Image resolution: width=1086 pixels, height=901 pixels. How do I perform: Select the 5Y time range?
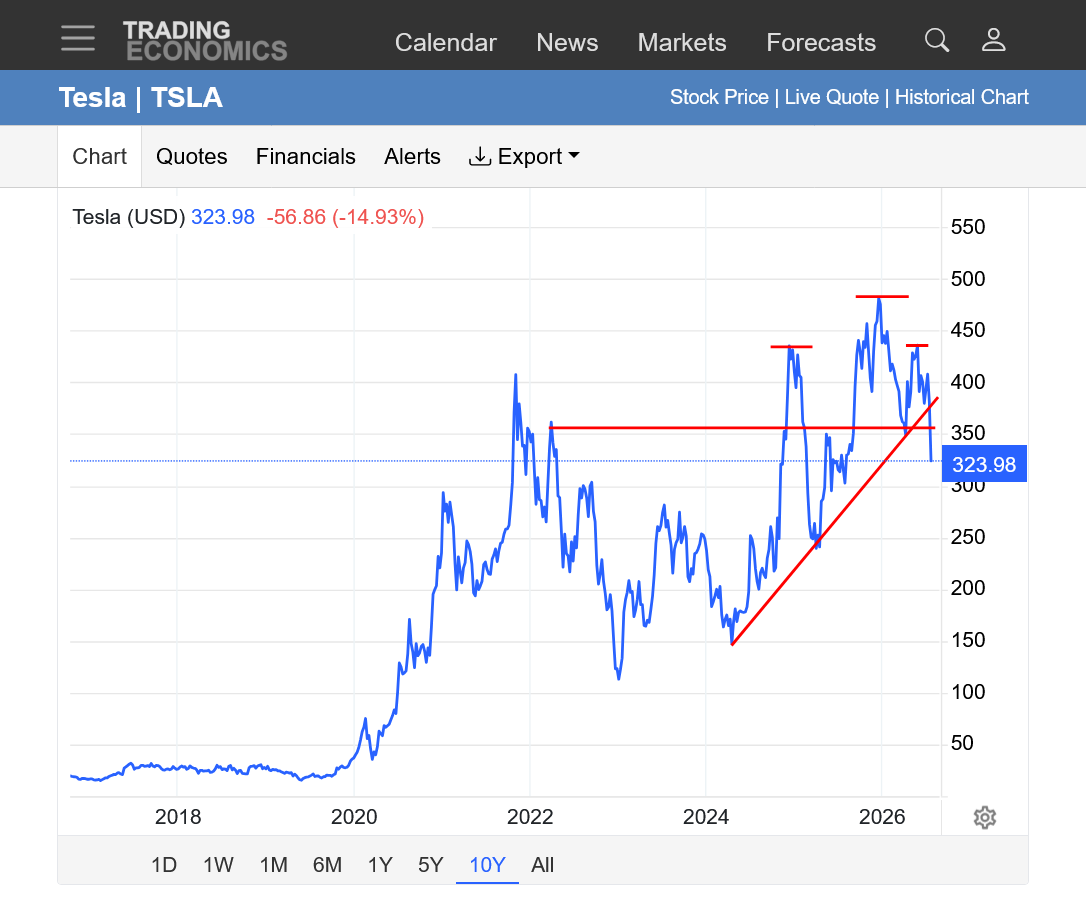[430, 865]
